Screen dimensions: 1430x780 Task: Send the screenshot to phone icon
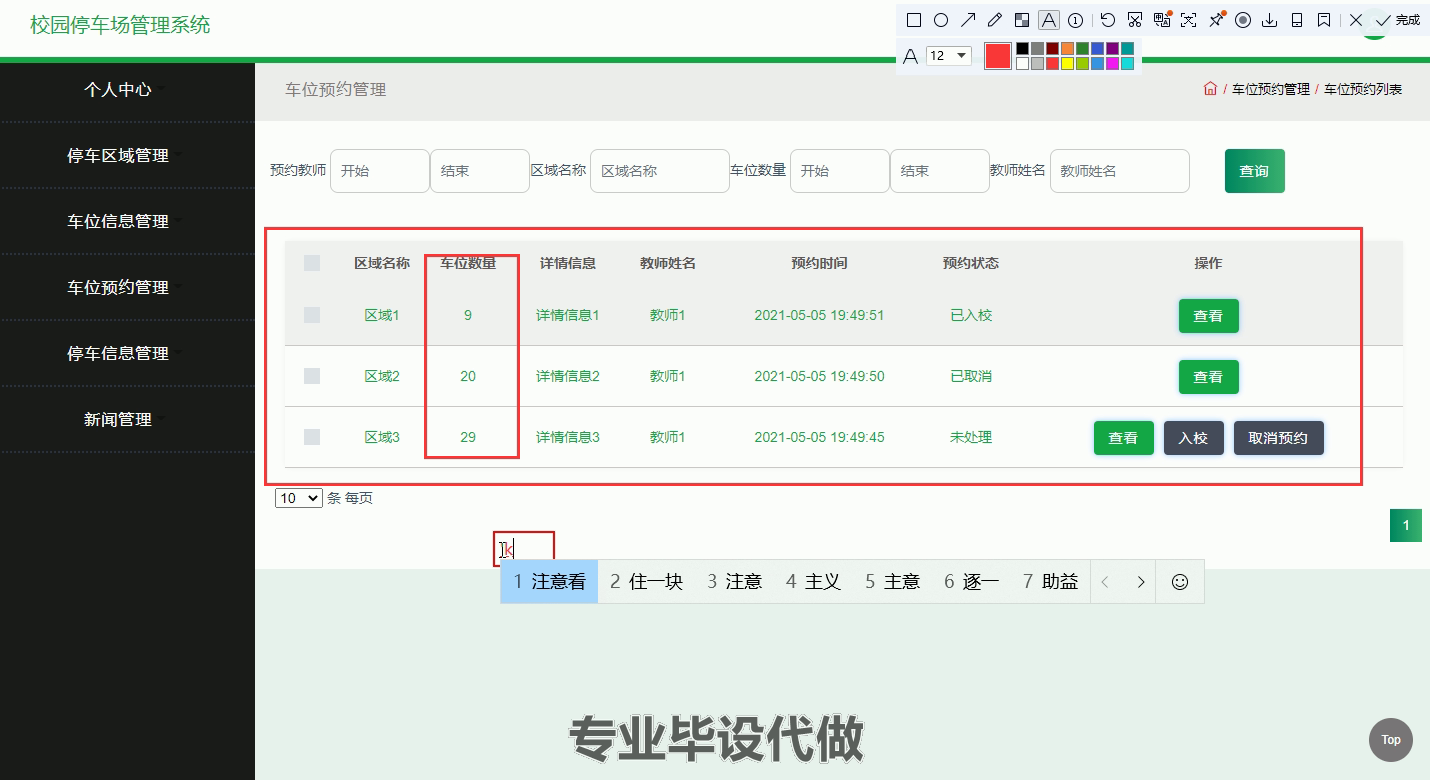pyautogui.click(x=1297, y=20)
